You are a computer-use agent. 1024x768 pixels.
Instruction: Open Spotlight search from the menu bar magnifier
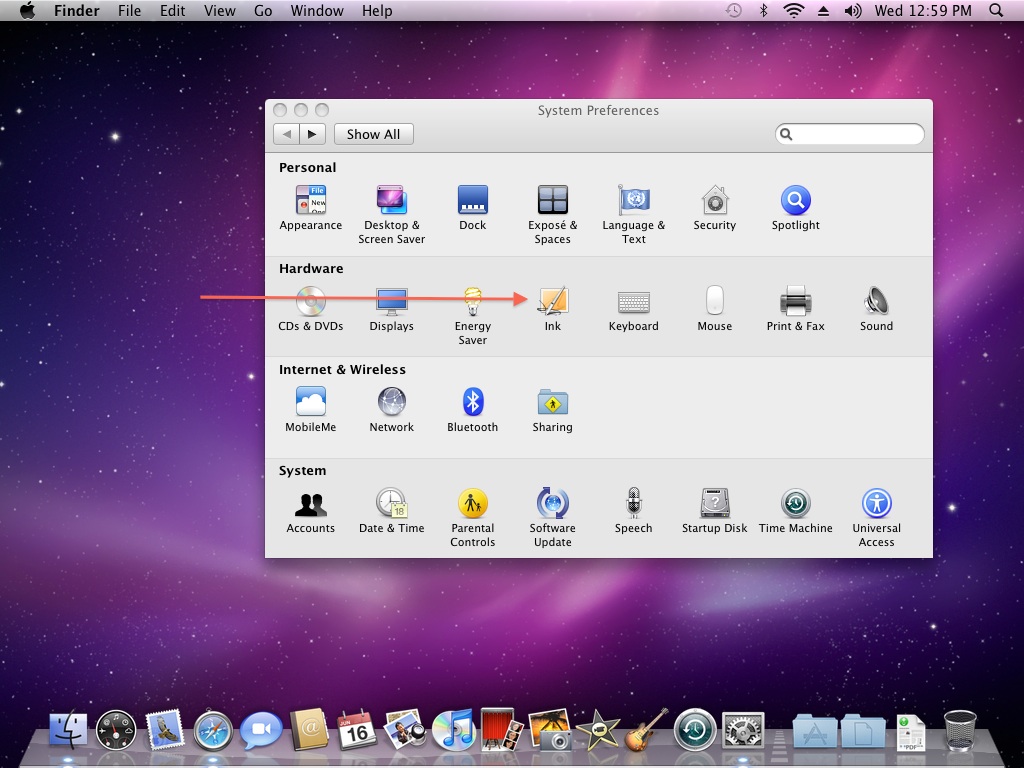coord(996,10)
